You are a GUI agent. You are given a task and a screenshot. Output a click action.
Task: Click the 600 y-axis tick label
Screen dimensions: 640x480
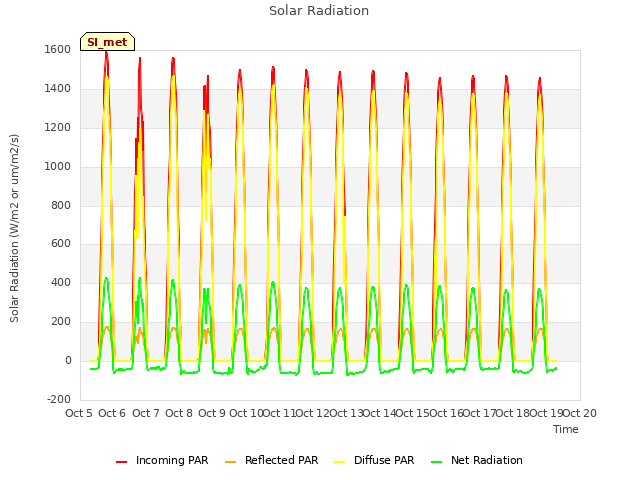point(61,244)
